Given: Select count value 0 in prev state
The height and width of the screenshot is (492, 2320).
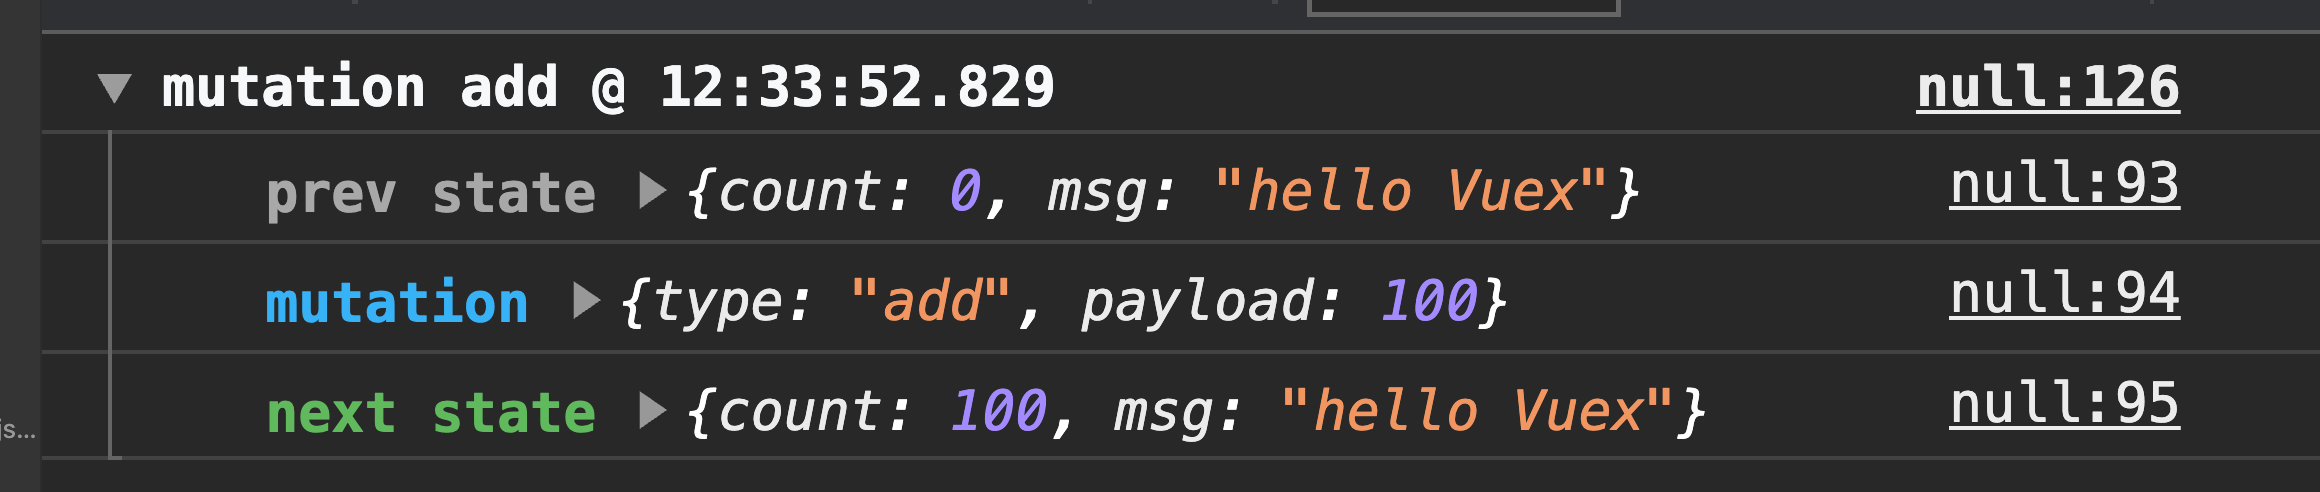Looking at the screenshot, I should click(x=964, y=191).
